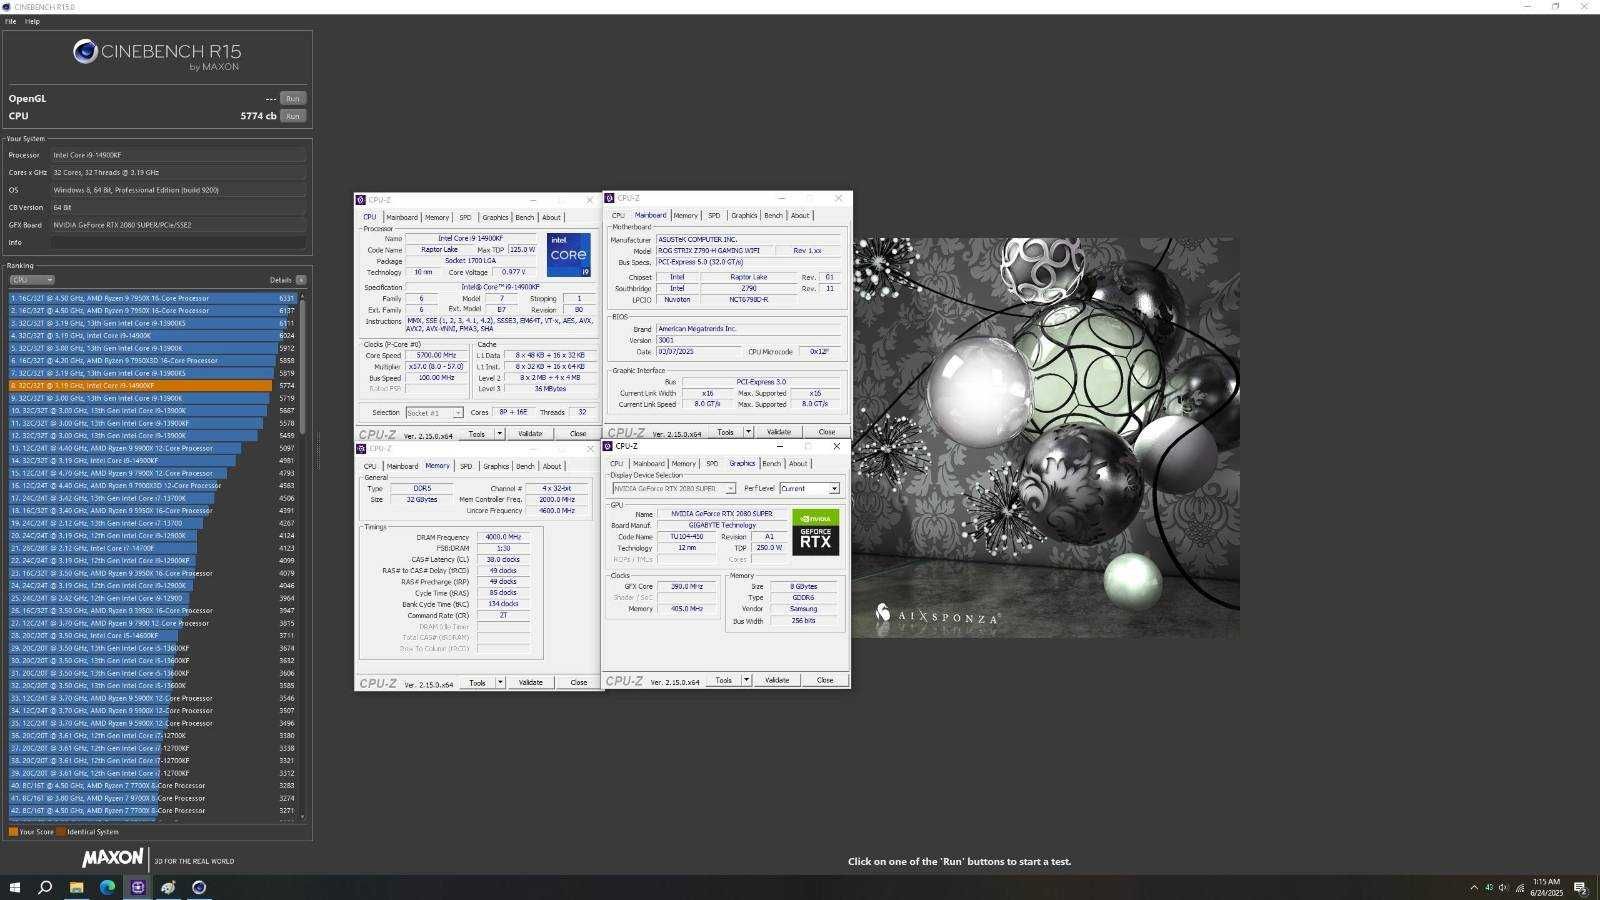Switch to the CPU-Z taskbar icon
The image size is (1600, 900).
pyautogui.click(x=138, y=887)
